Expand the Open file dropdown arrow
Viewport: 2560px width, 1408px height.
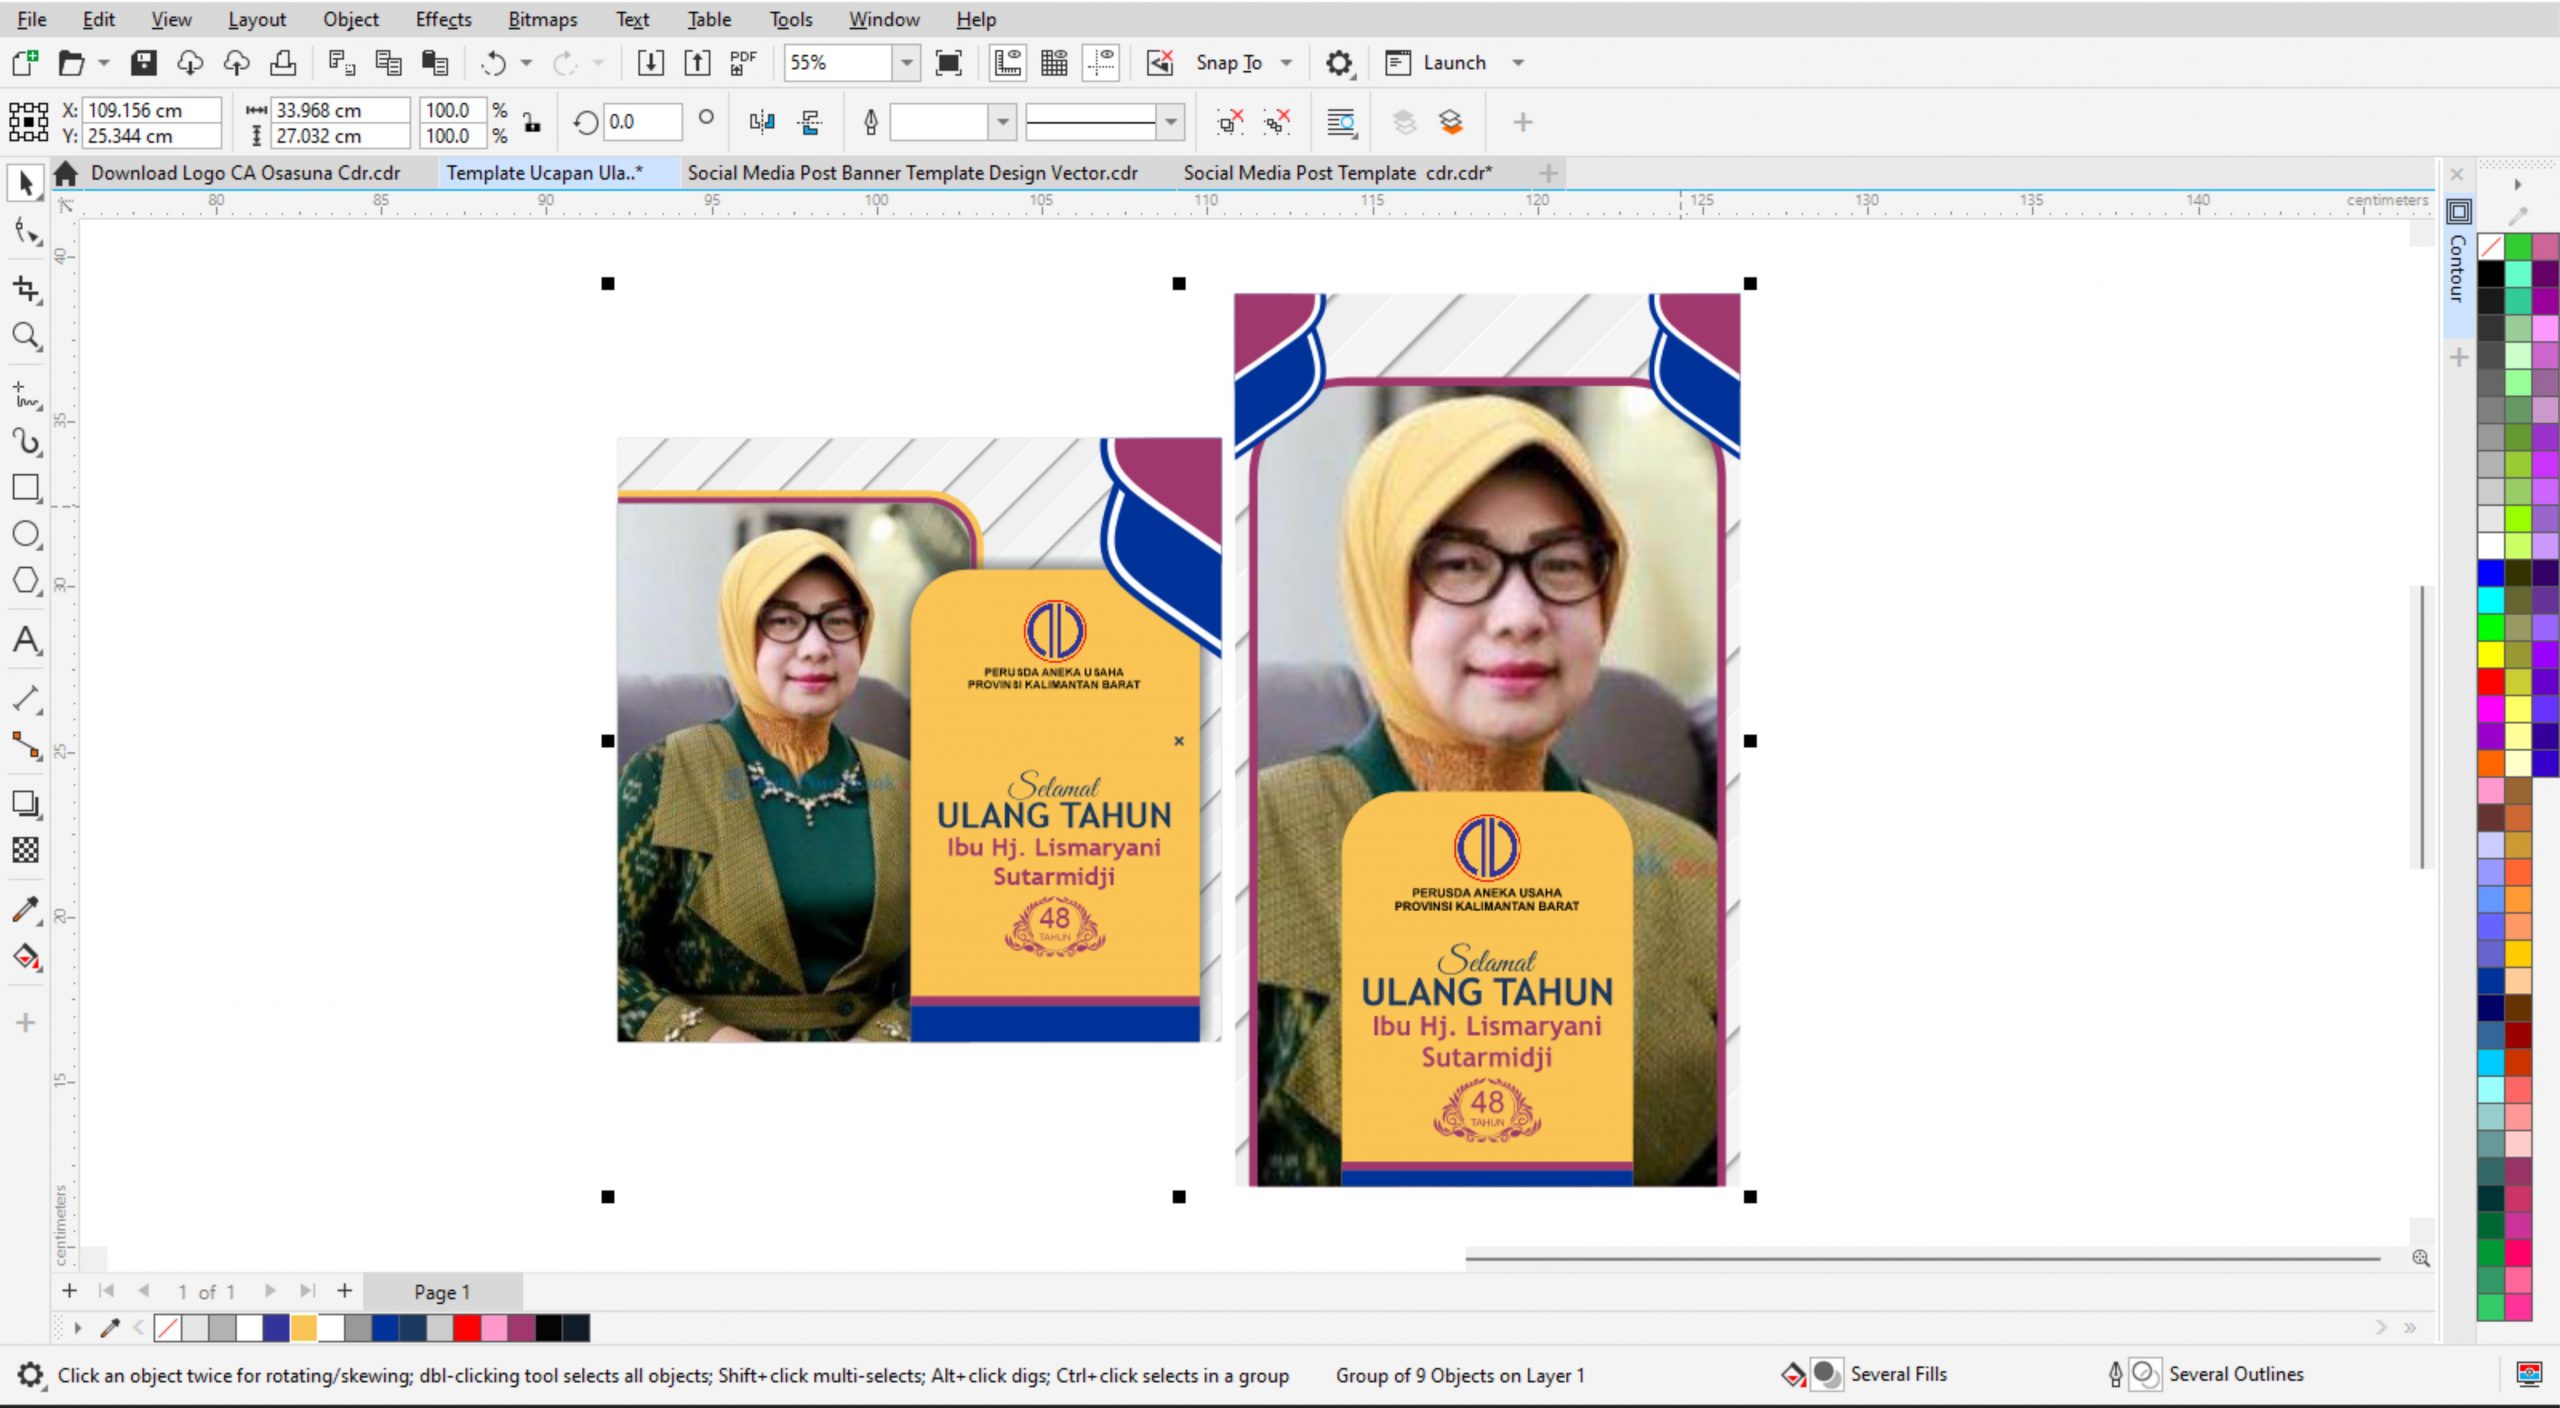[x=104, y=63]
